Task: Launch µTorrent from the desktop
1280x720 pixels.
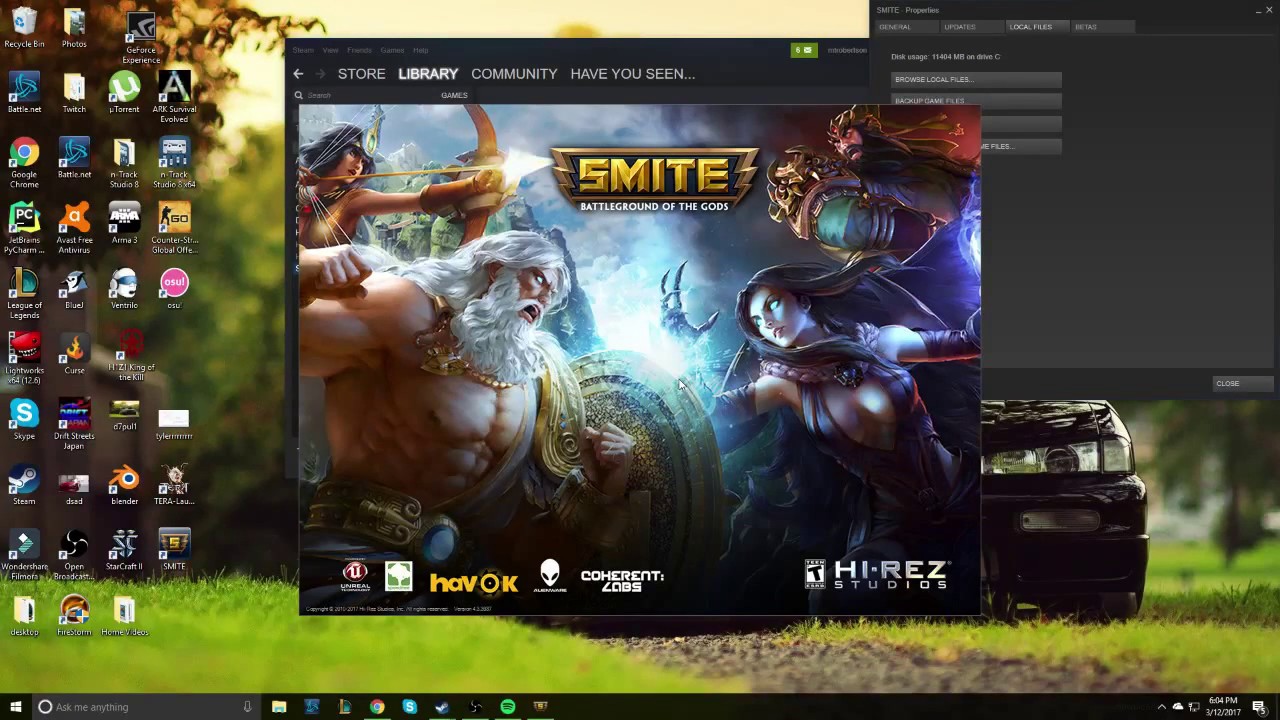Action: coord(124,93)
